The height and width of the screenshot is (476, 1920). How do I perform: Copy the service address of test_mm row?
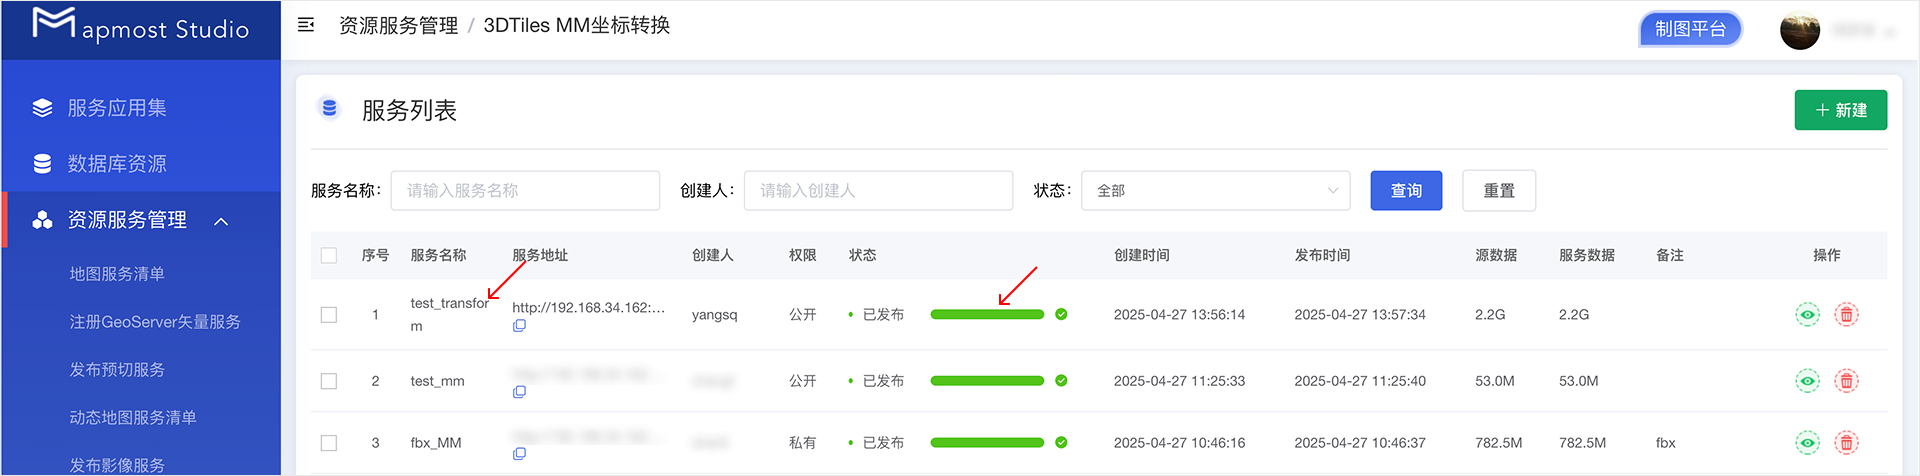pyautogui.click(x=519, y=392)
